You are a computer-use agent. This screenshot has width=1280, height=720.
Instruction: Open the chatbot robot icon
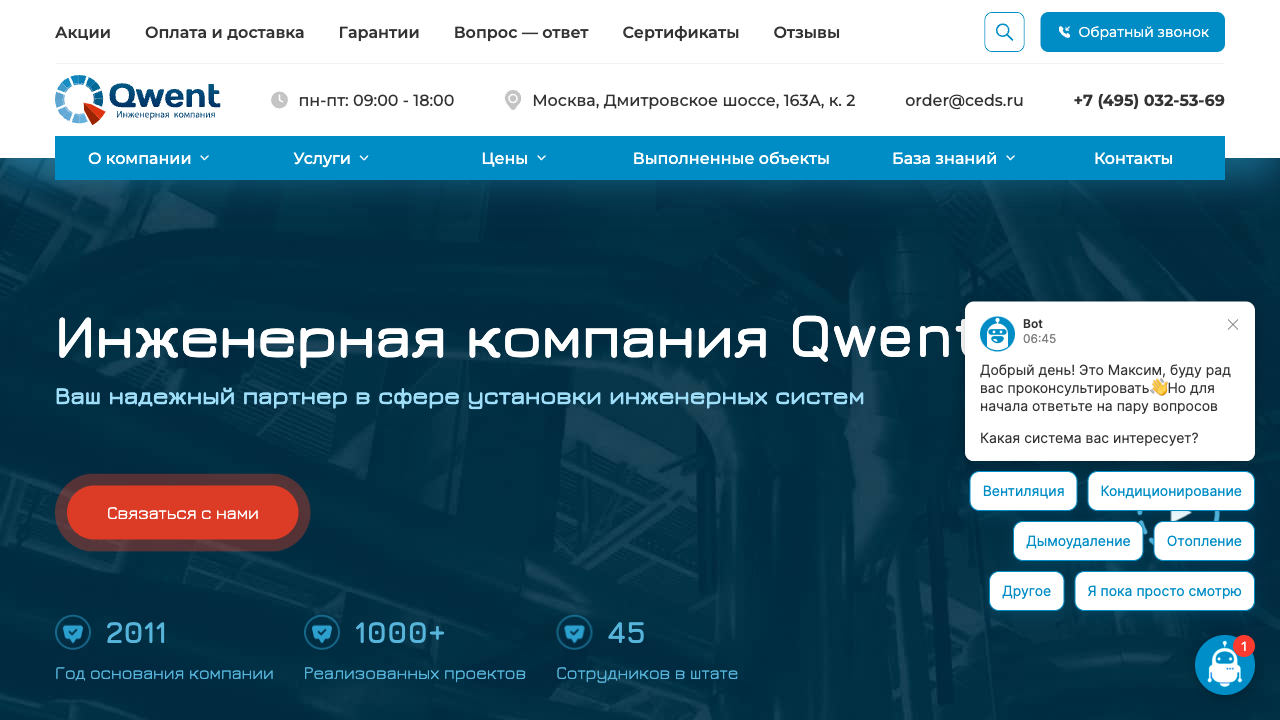tap(1225, 665)
